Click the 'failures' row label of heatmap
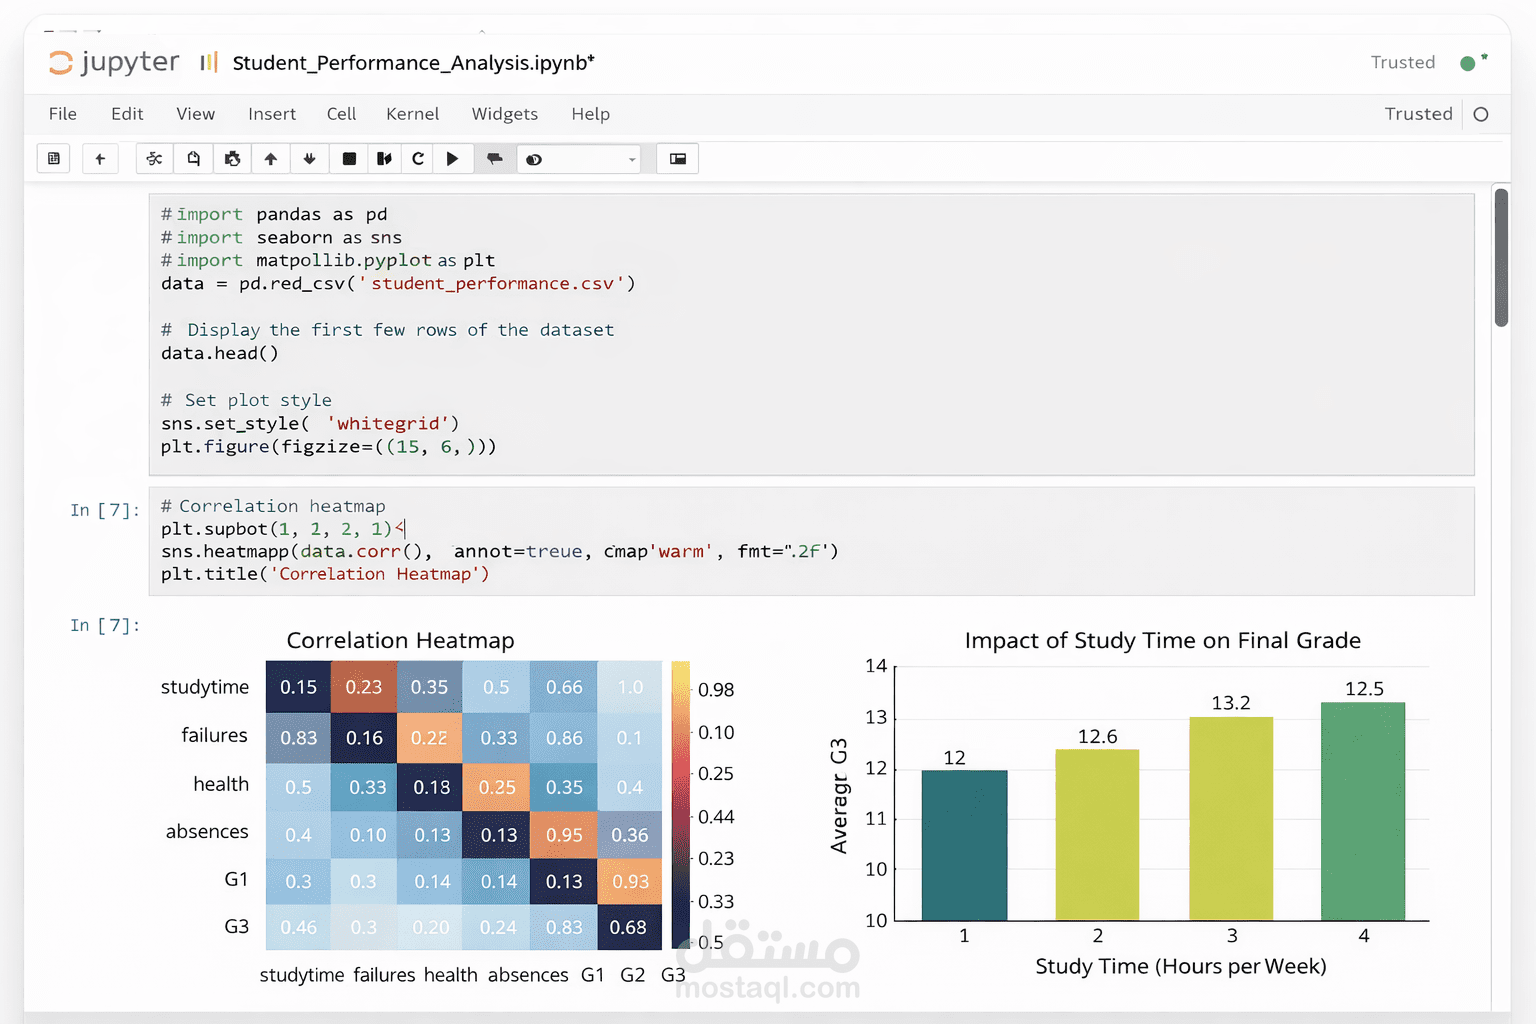This screenshot has height=1024, width=1536. coord(214,735)
